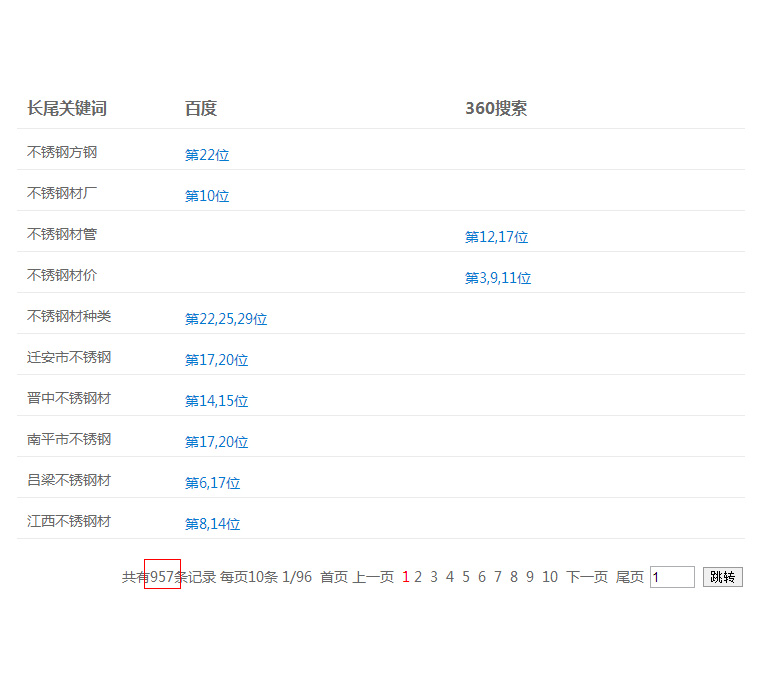
Task: Select keyword text 迁安市不锈钢
Action: coord(69,357)
